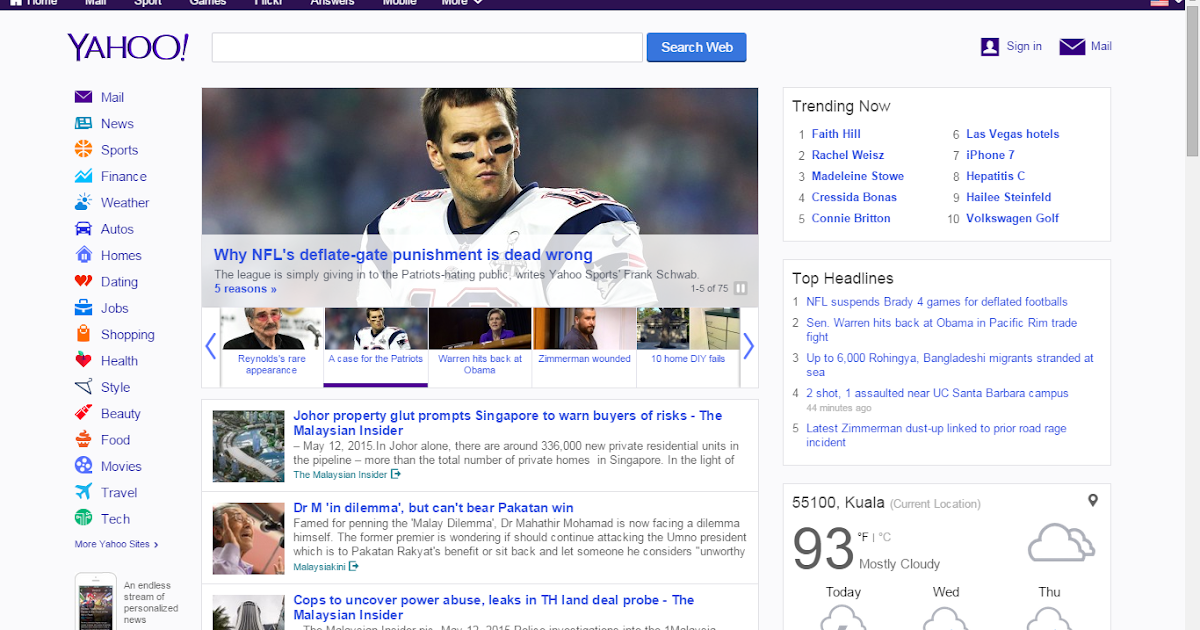Open trending topic Rachel Weisz
The height and width of the screenshot is (630, 1200).
pos(848,155)
